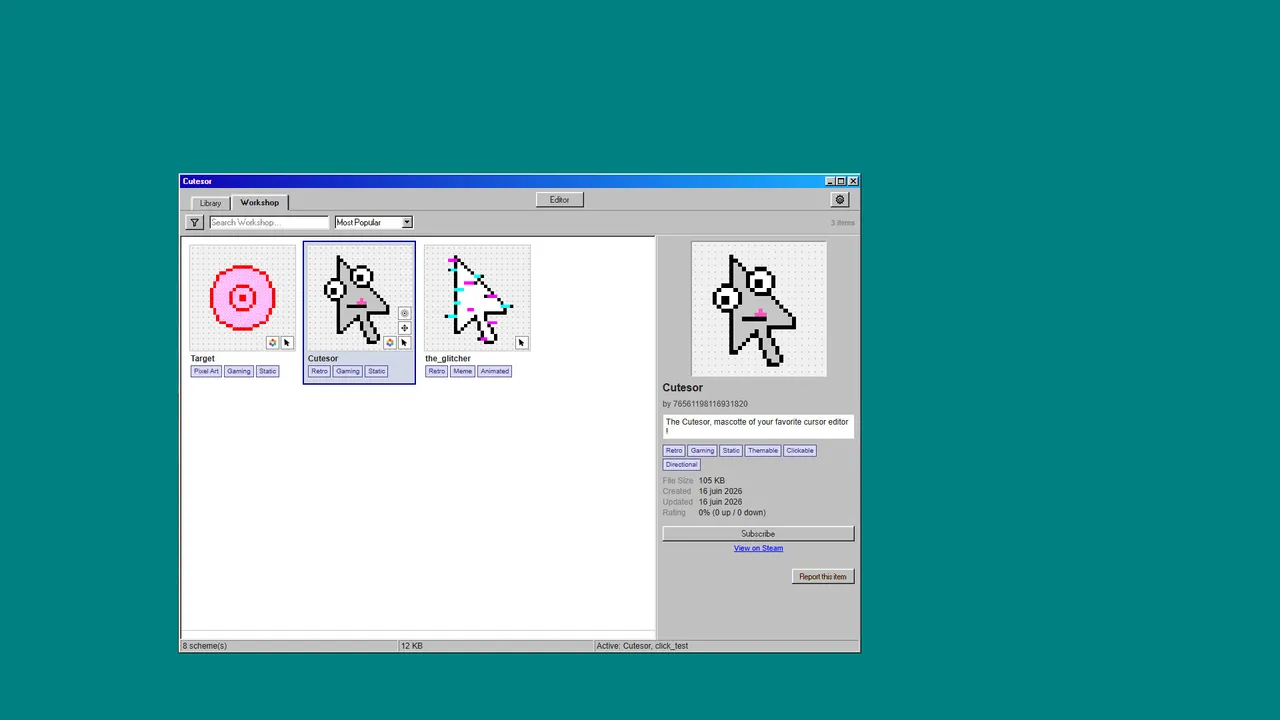Click the cursor arrow badge on Target
This screenshot has height=720, width=1280.
pos(287,343)
